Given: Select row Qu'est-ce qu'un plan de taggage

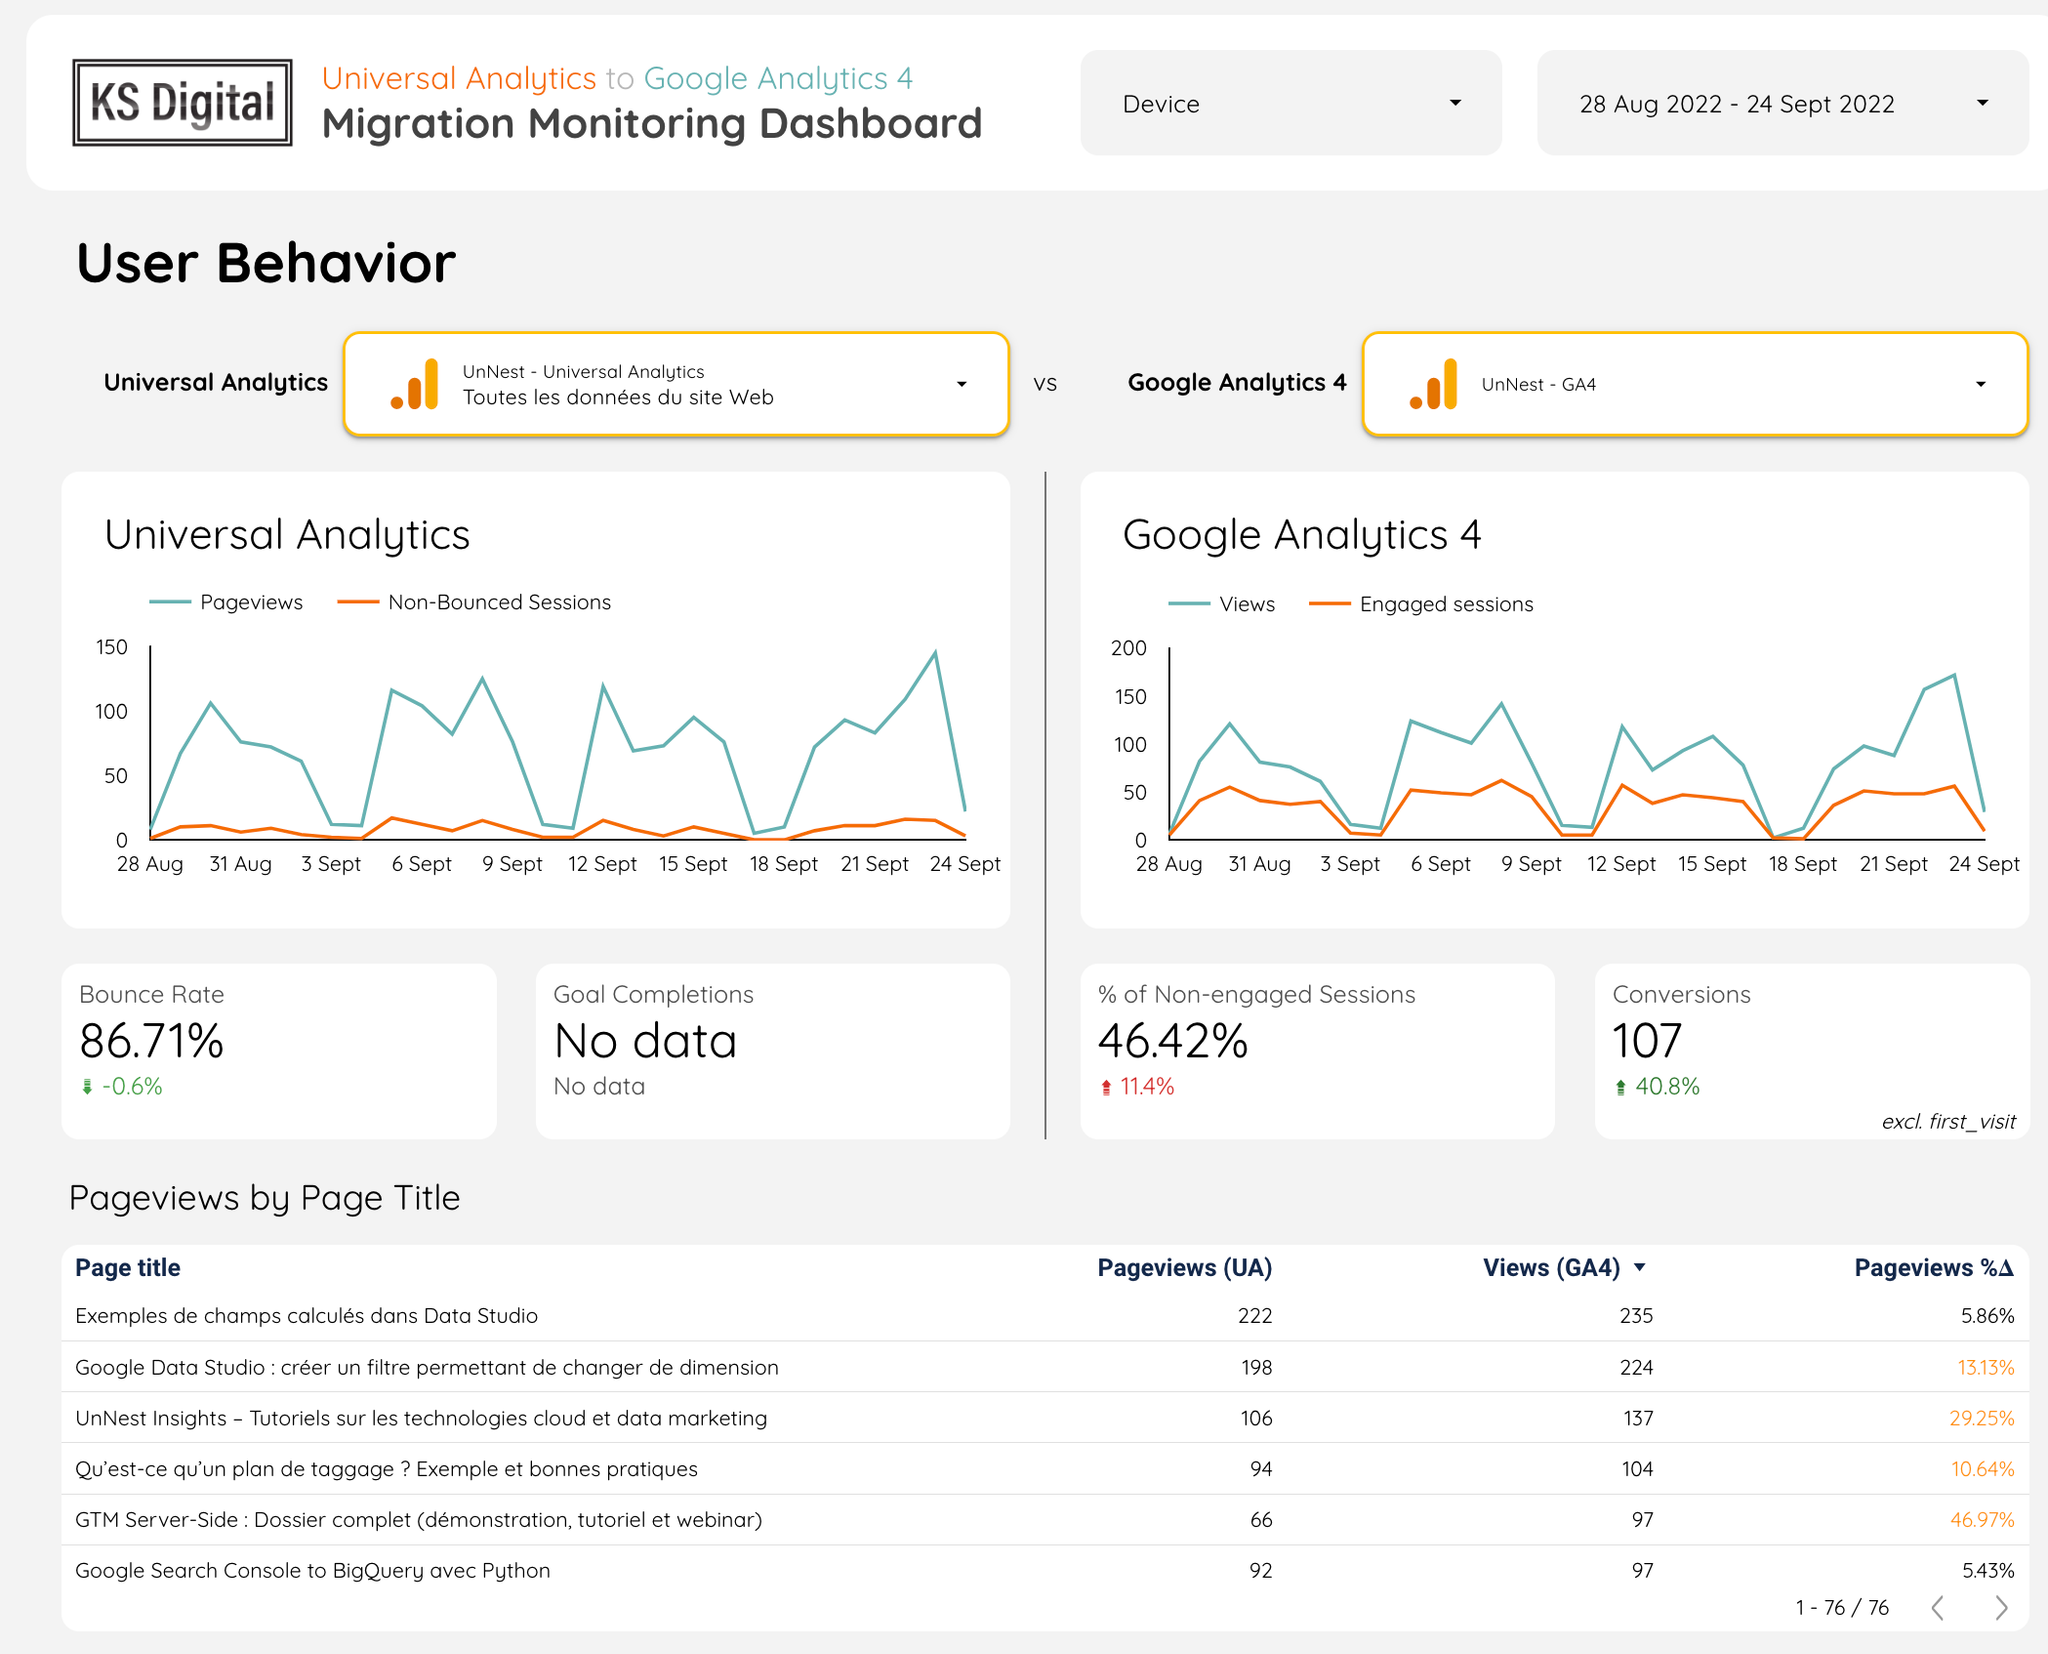Looking at the screenshot, I should point(1045,1469).
